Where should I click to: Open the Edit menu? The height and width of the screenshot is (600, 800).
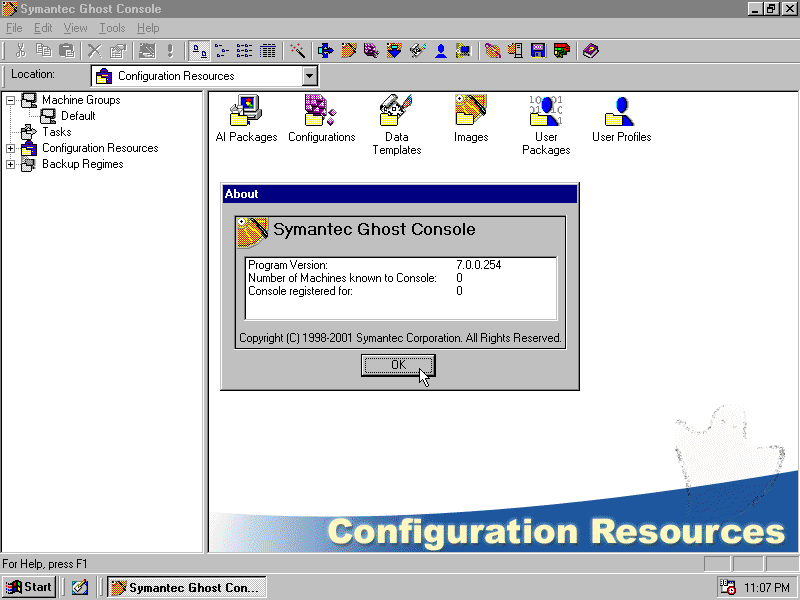click(x=43, y=28)
